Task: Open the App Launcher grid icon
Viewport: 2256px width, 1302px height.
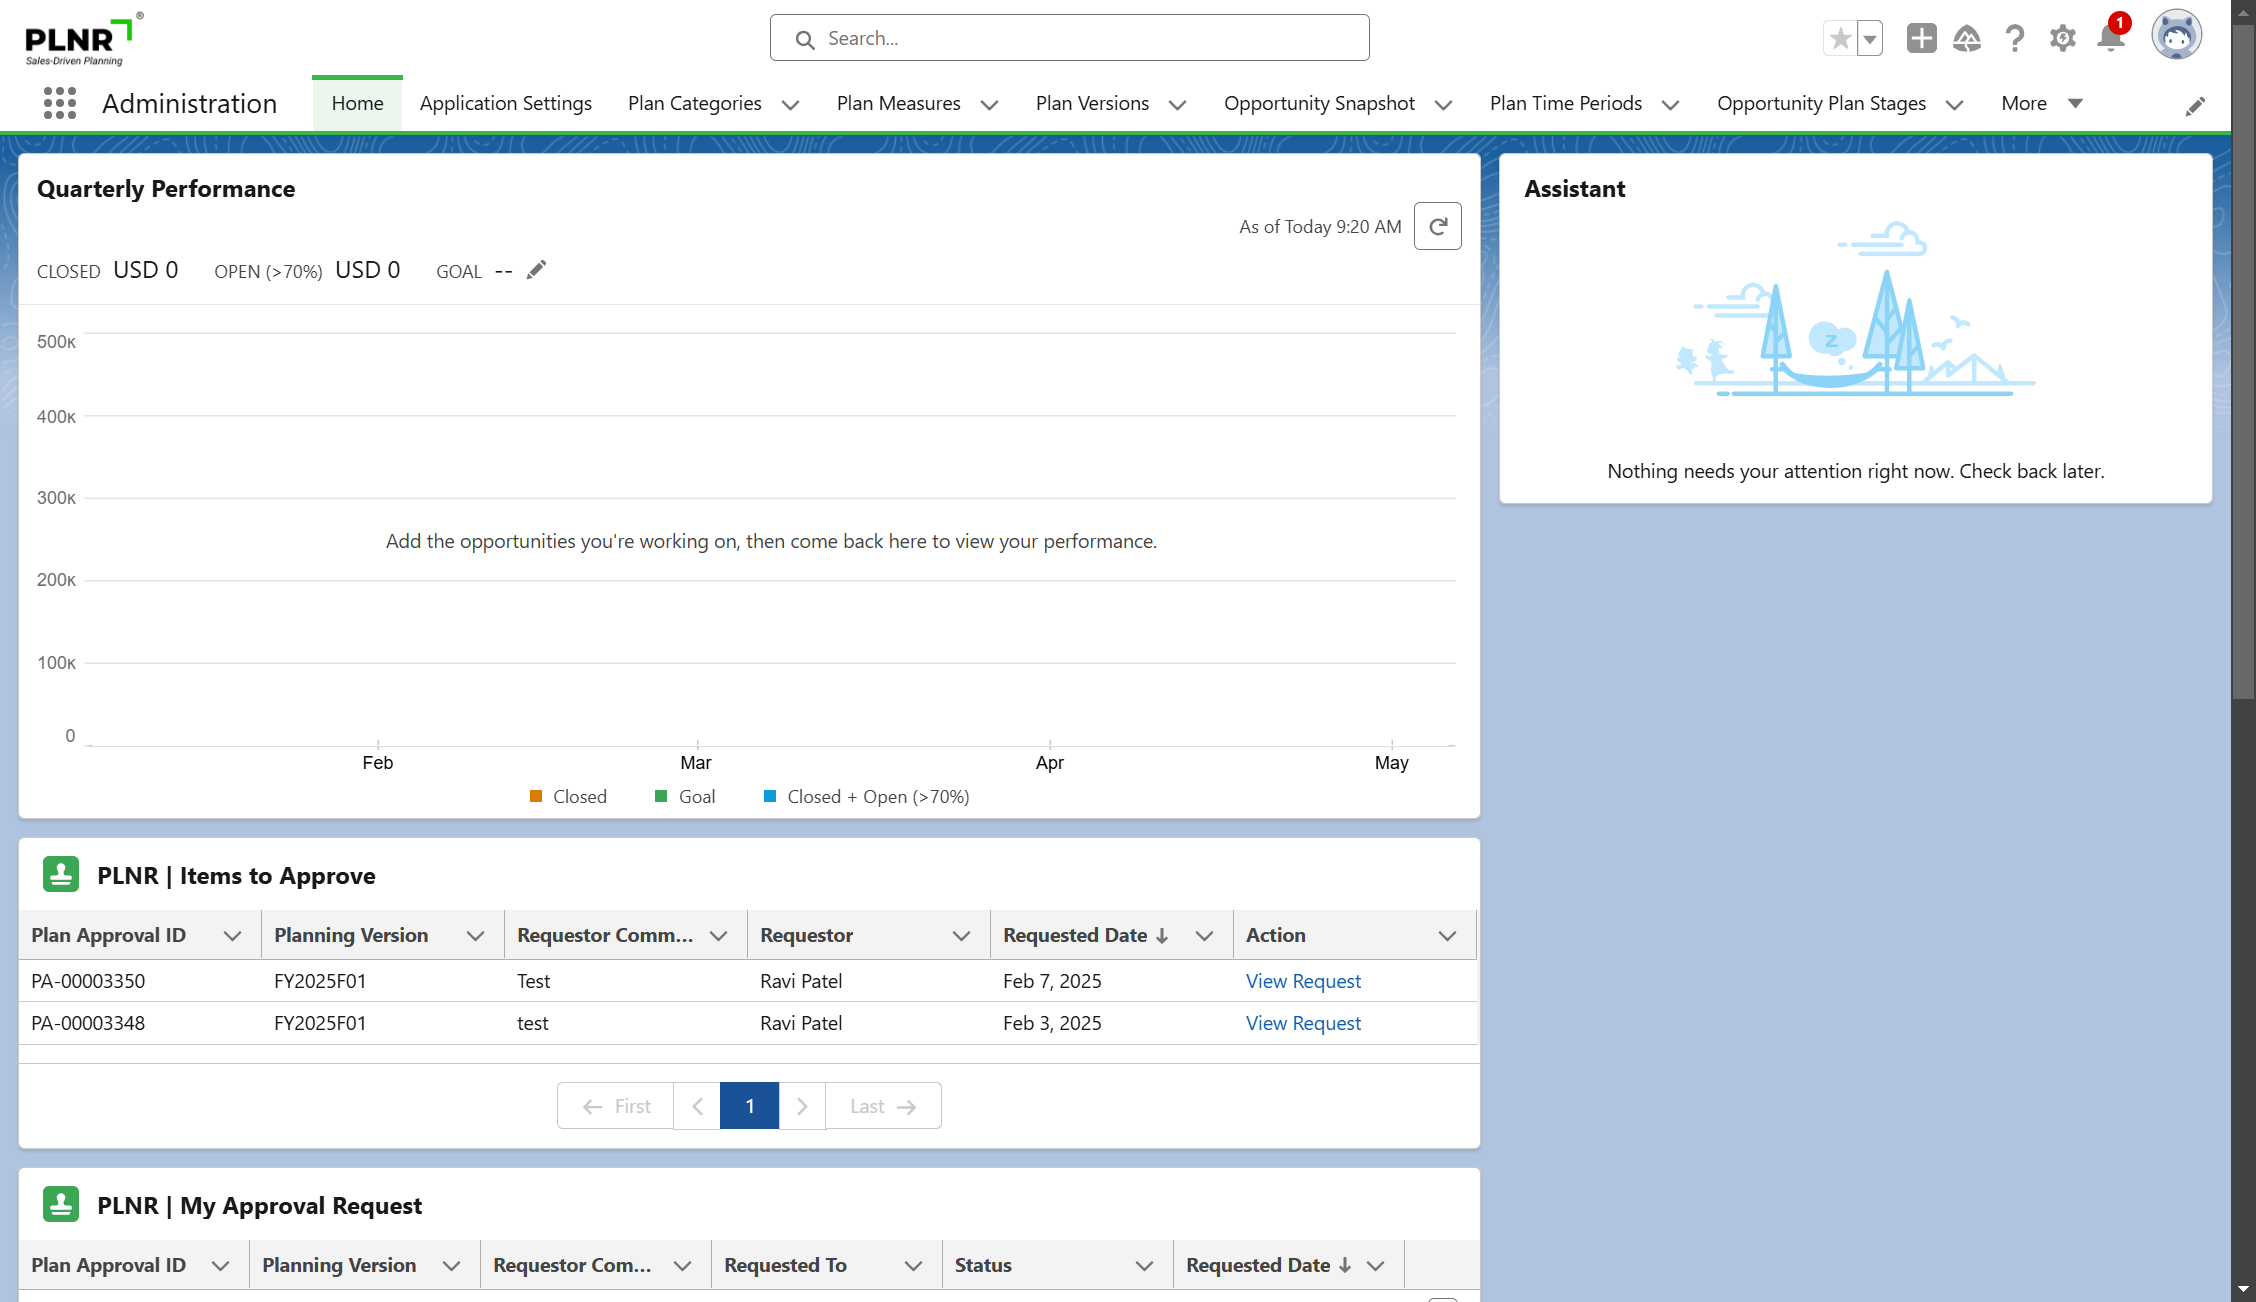Action: tap(60, 103)
